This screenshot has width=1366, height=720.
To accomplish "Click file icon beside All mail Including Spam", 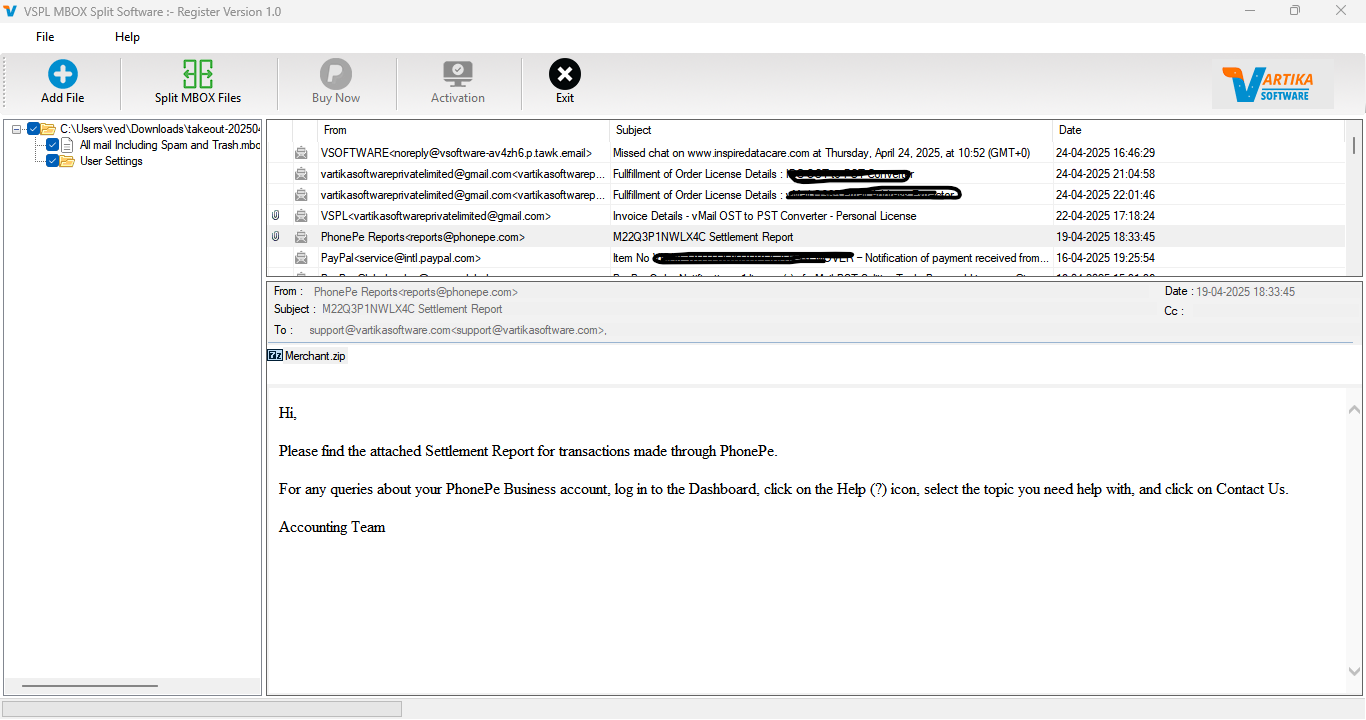I will pyautogui.click(x=67, y=145).
